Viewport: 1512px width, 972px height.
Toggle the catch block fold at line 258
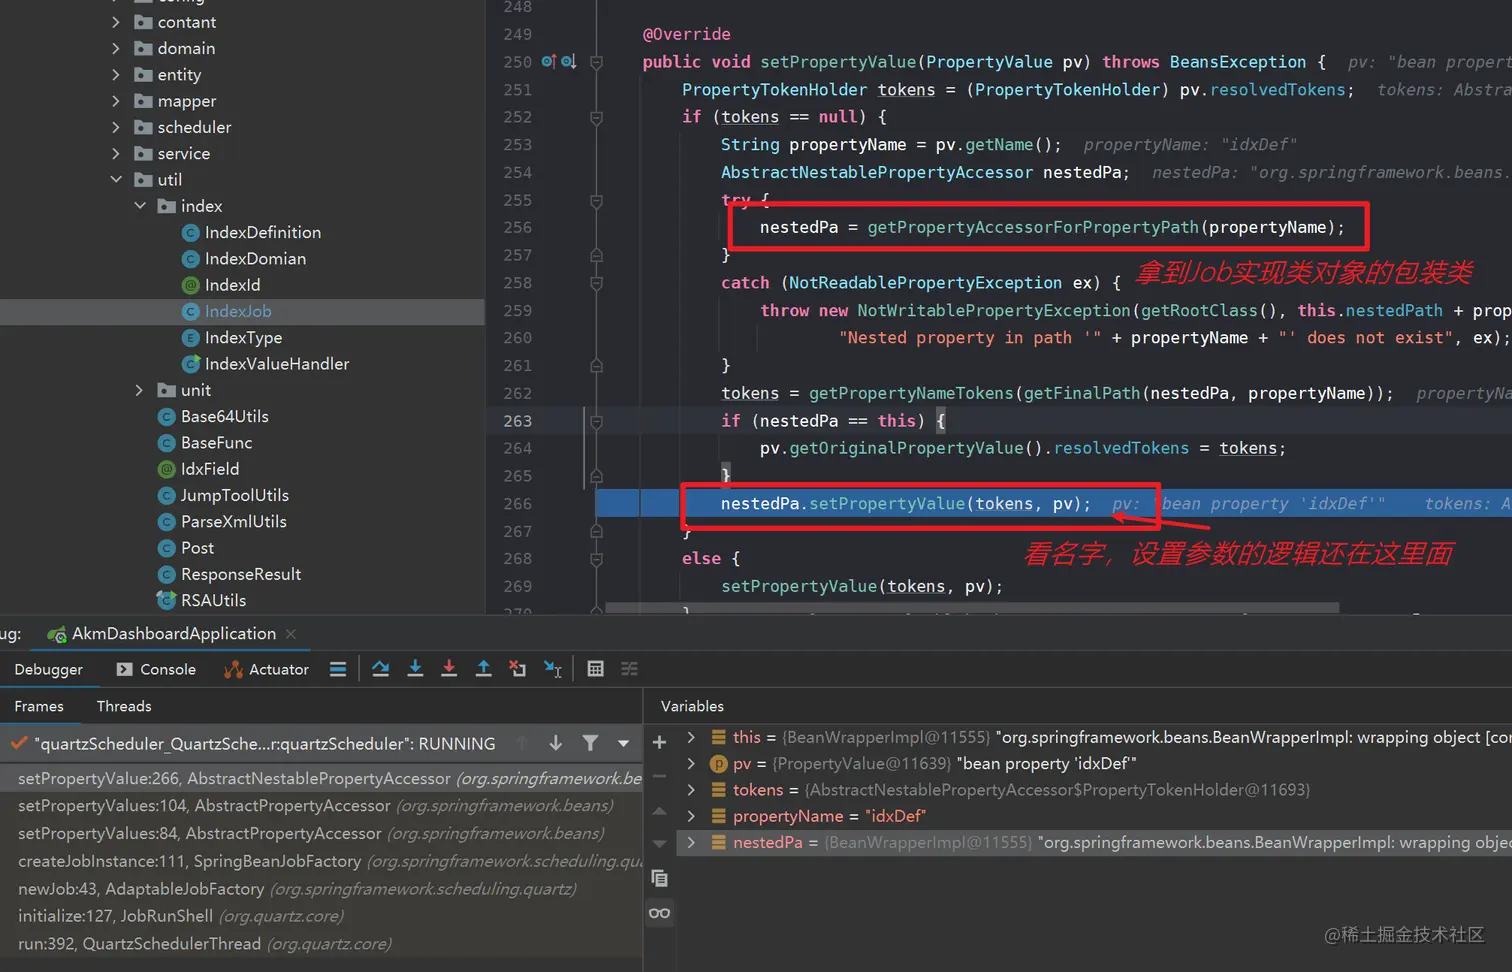596,283
